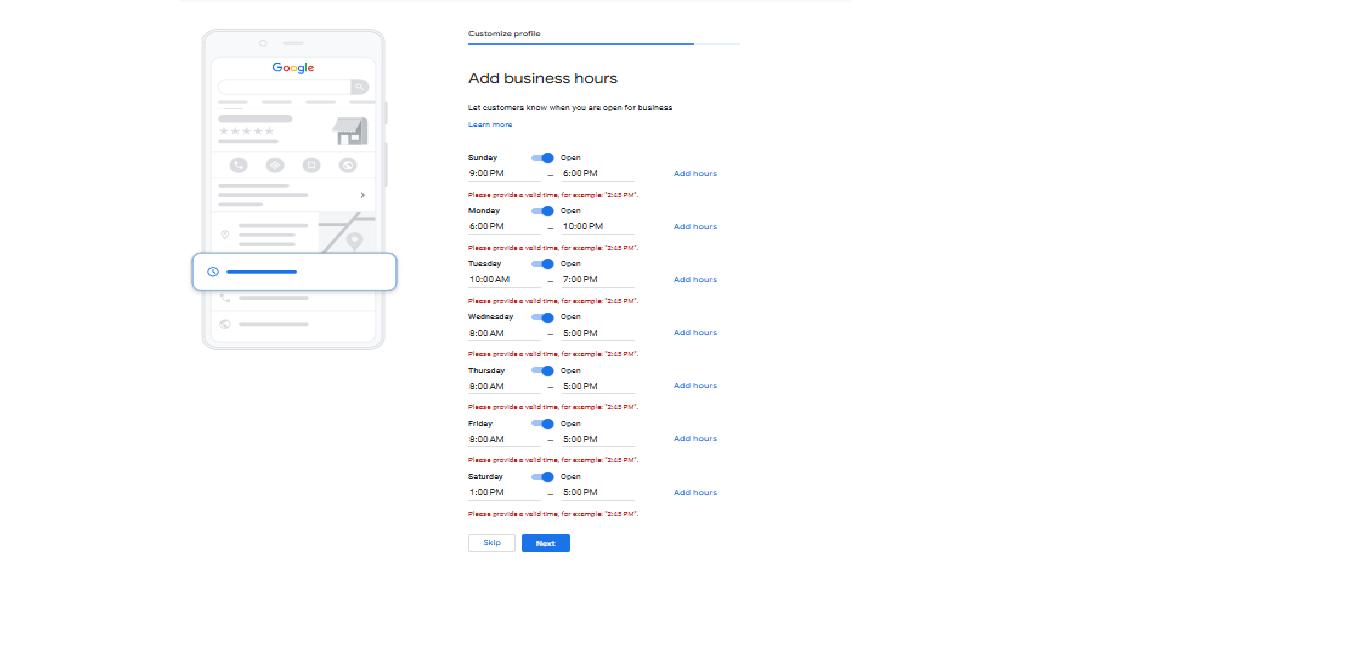Open Wednesday closing time field 5:00 PM
The image size is (1357, 670).
pyautogui.click(x=598, y=333)
